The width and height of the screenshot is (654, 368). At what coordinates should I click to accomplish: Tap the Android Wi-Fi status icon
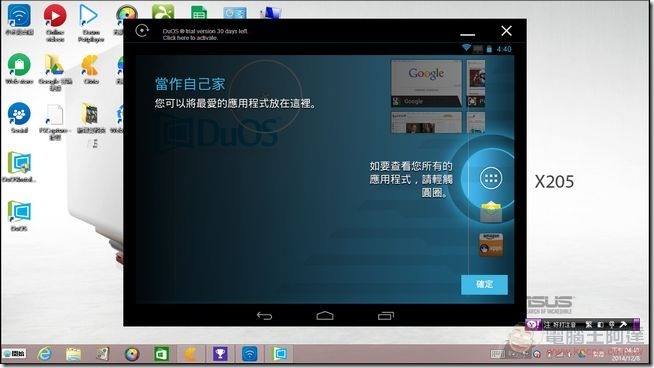point(466,48)
